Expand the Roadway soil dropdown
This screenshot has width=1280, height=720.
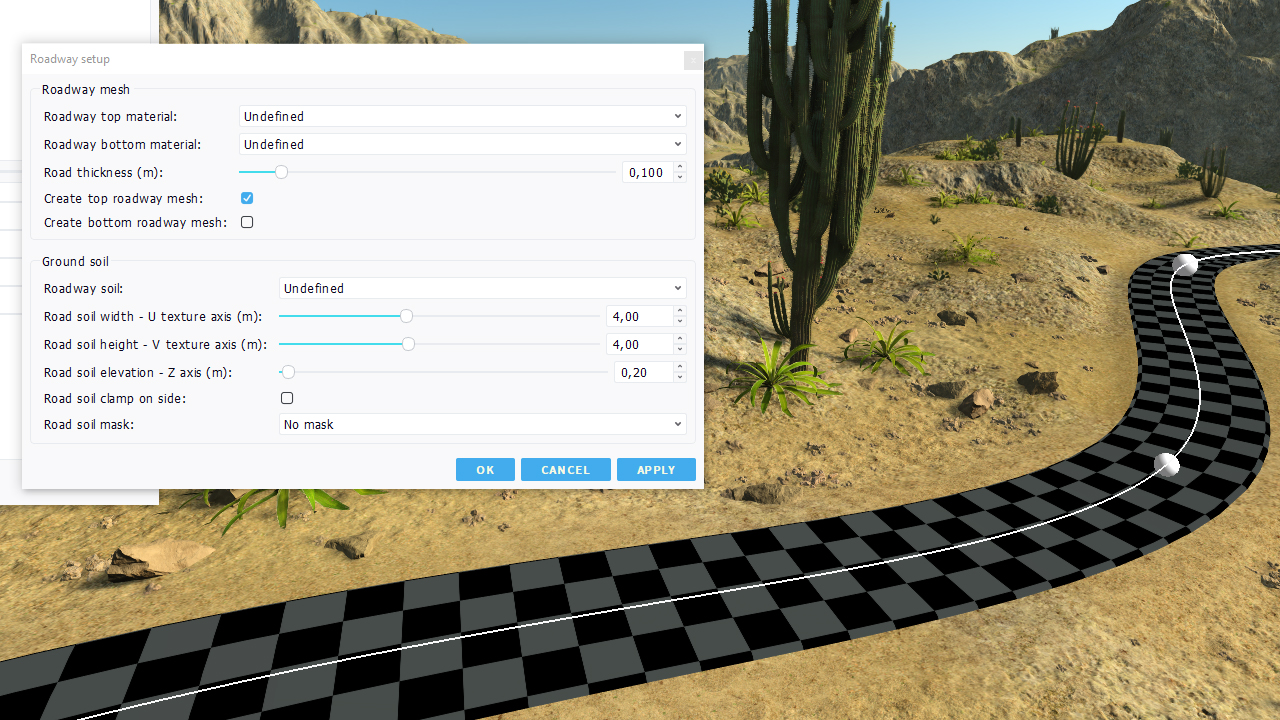click(482, 289)
